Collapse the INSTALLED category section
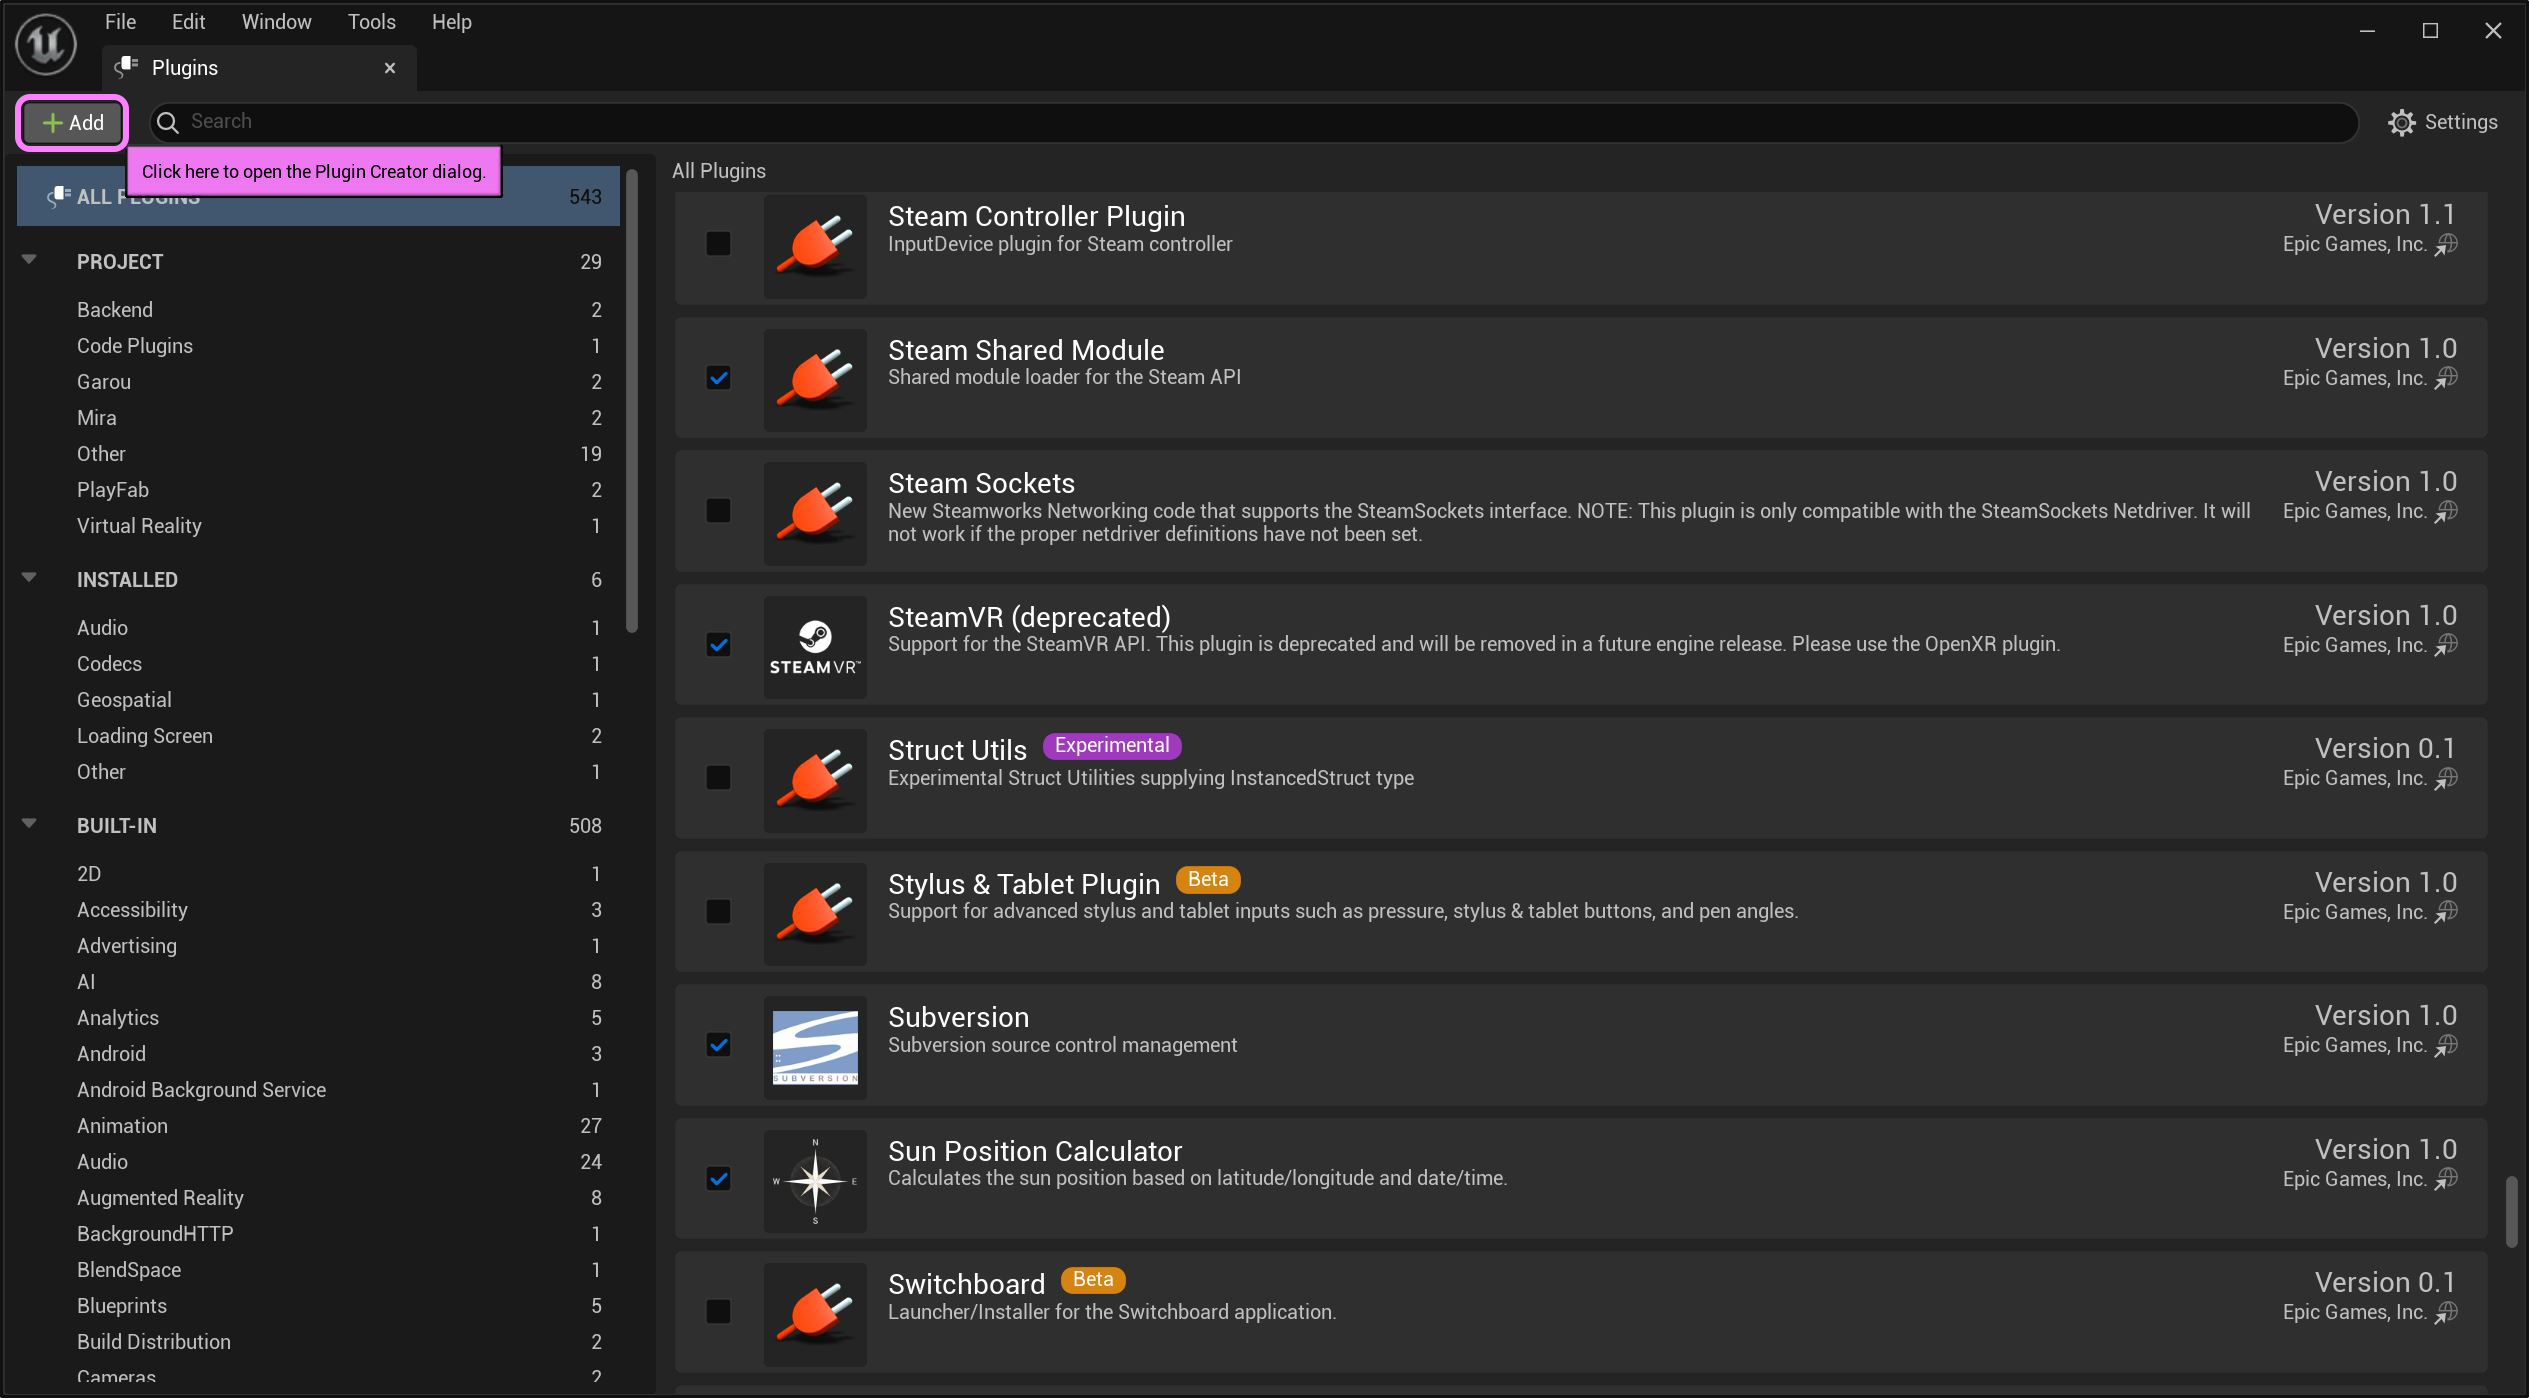Viewport: 2529px width, 1398px height. tap(29, 578)
